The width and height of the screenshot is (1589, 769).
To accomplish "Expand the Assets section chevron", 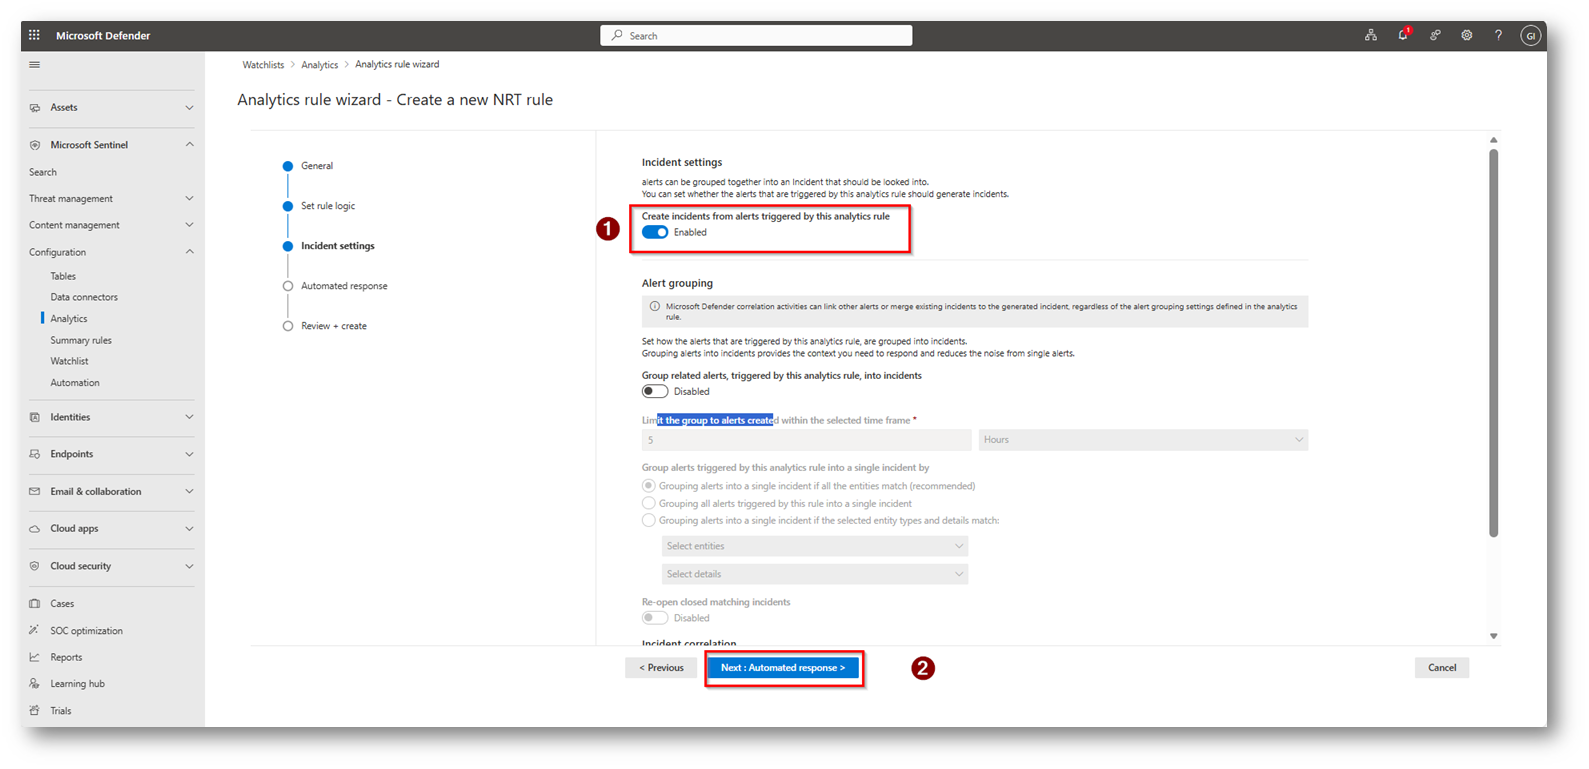I will tap(189, 108).
